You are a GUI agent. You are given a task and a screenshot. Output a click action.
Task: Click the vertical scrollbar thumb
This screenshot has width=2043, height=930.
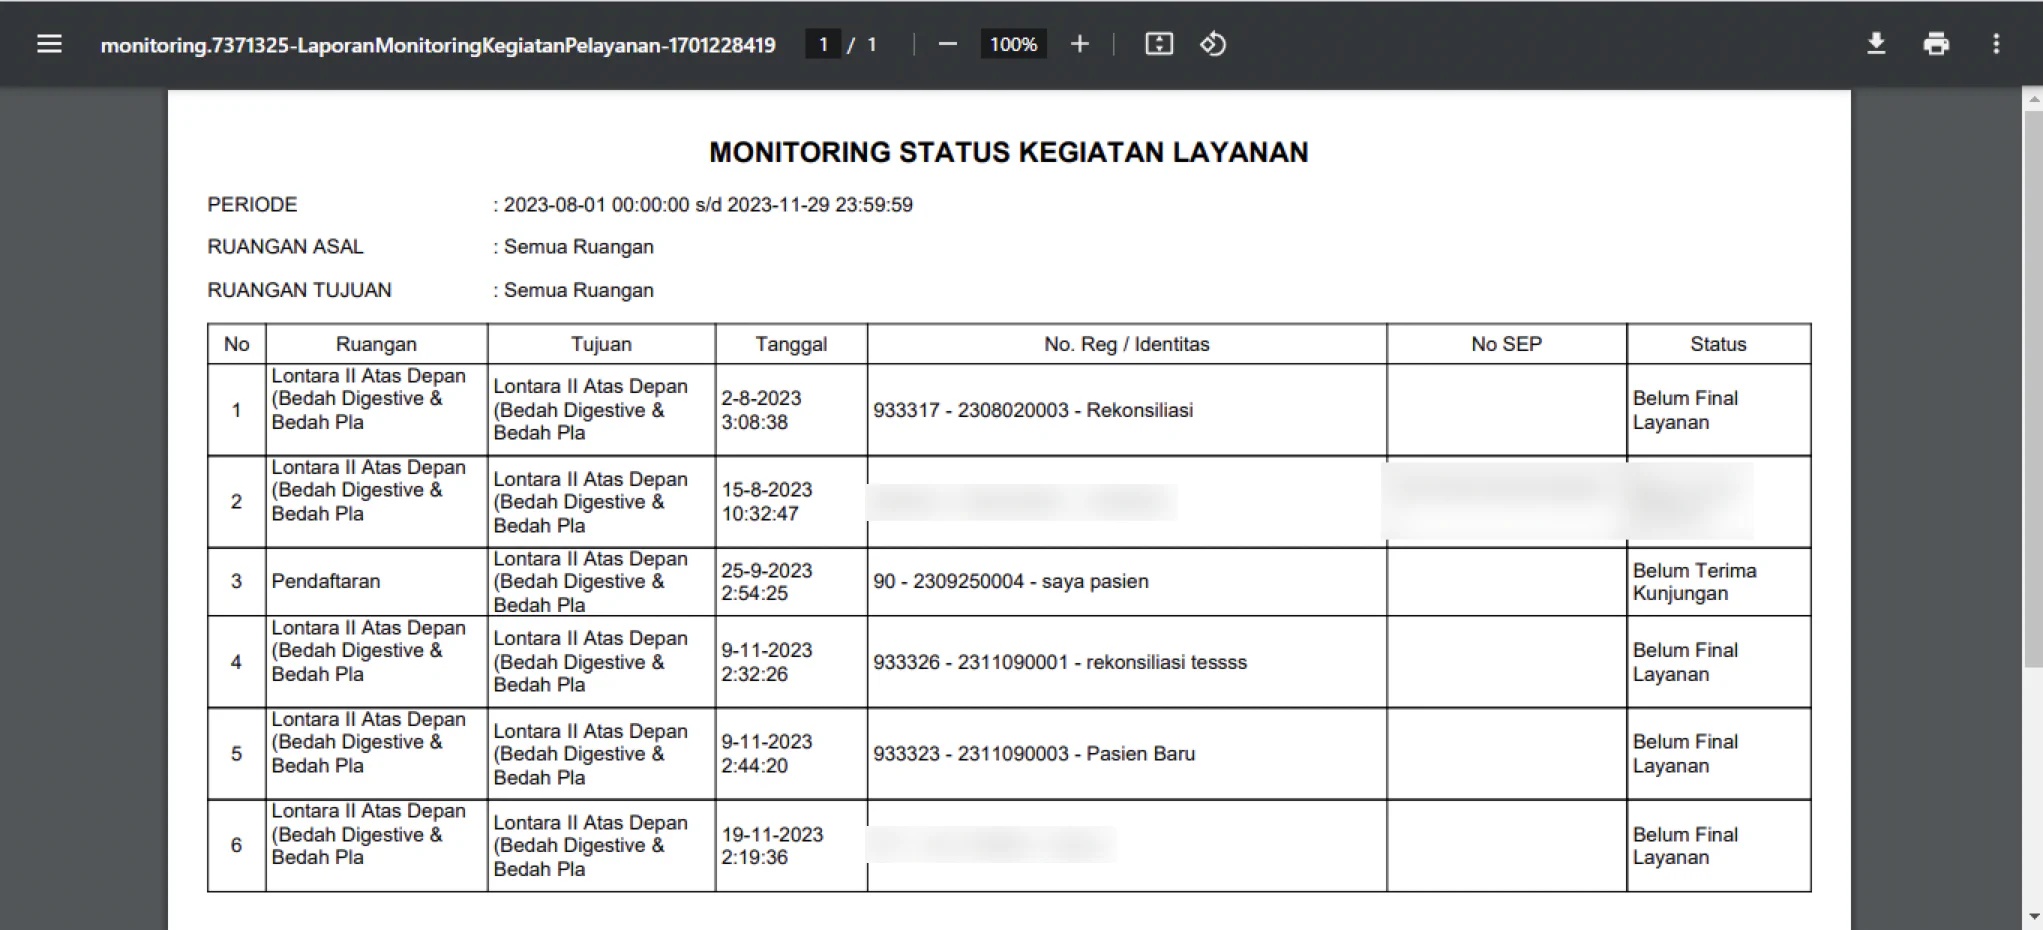[x=2033, y=388]
